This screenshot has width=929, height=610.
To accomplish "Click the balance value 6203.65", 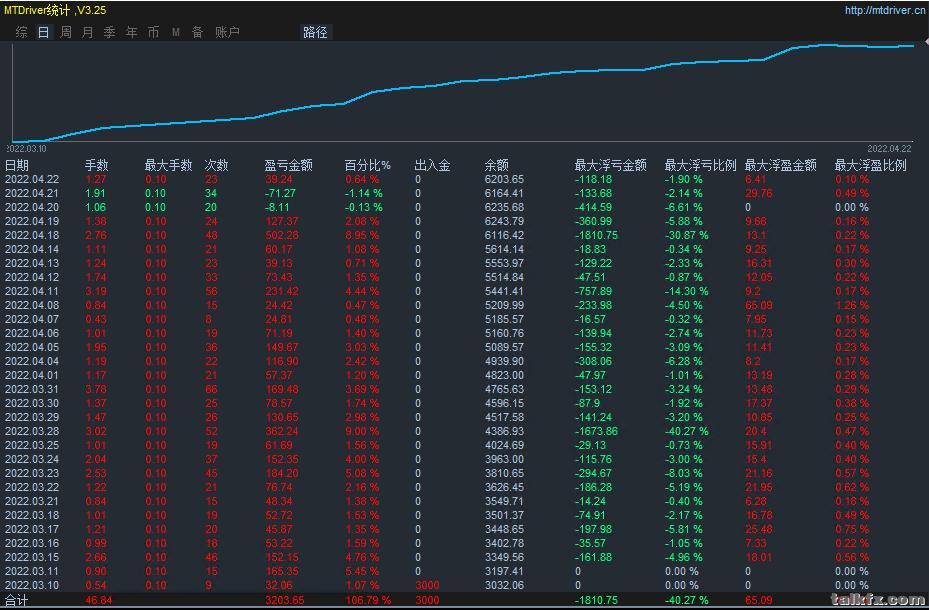I will [504, 179].
